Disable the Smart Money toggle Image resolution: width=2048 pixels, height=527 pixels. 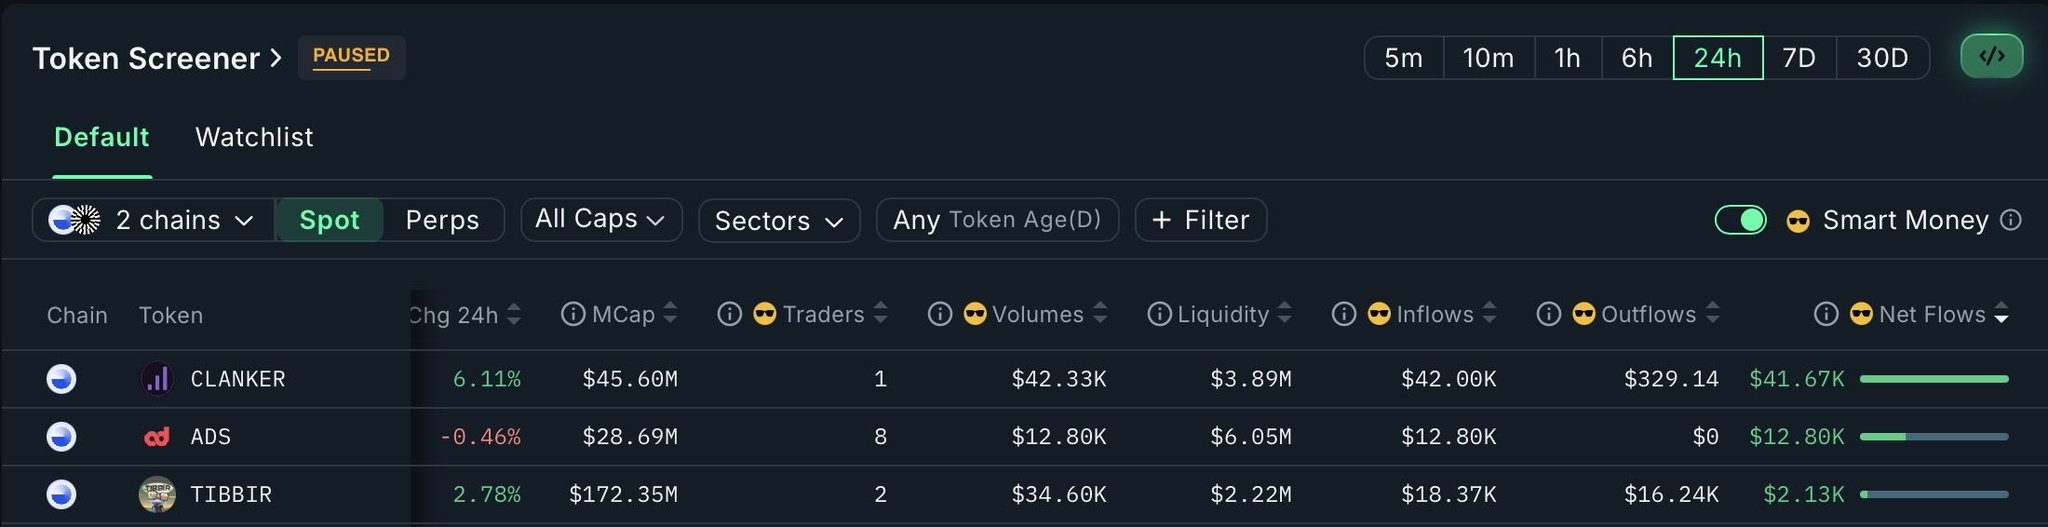(x=1740, y=220)
